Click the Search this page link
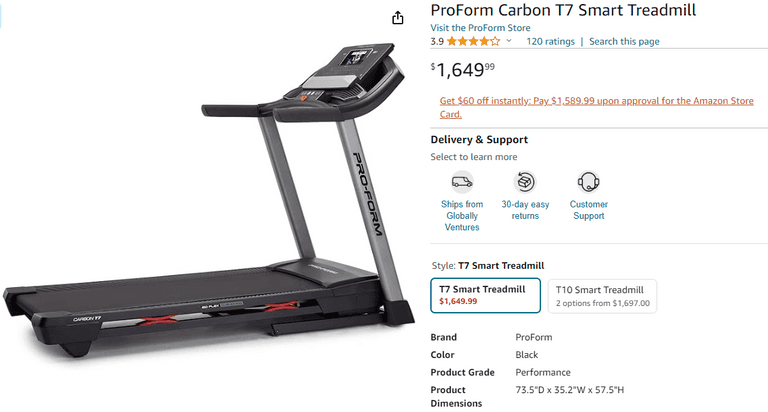768x412 pixels. point(624,42)
